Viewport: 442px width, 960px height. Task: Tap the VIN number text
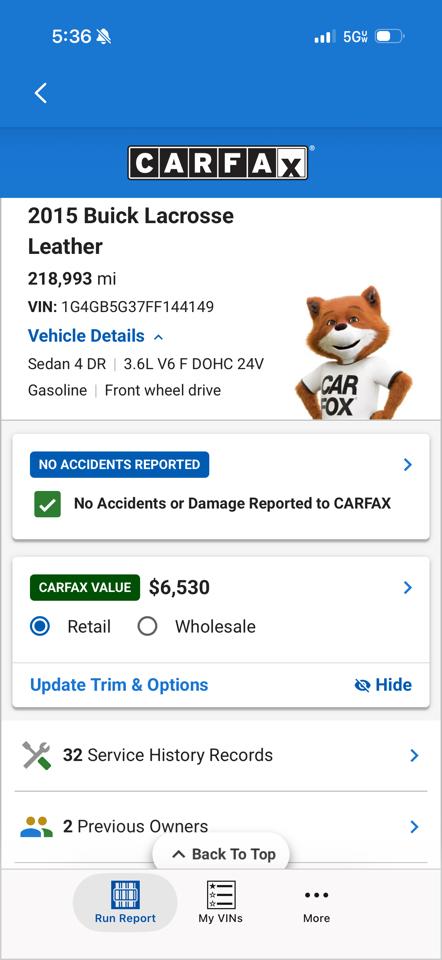click(x=138, y=307)
